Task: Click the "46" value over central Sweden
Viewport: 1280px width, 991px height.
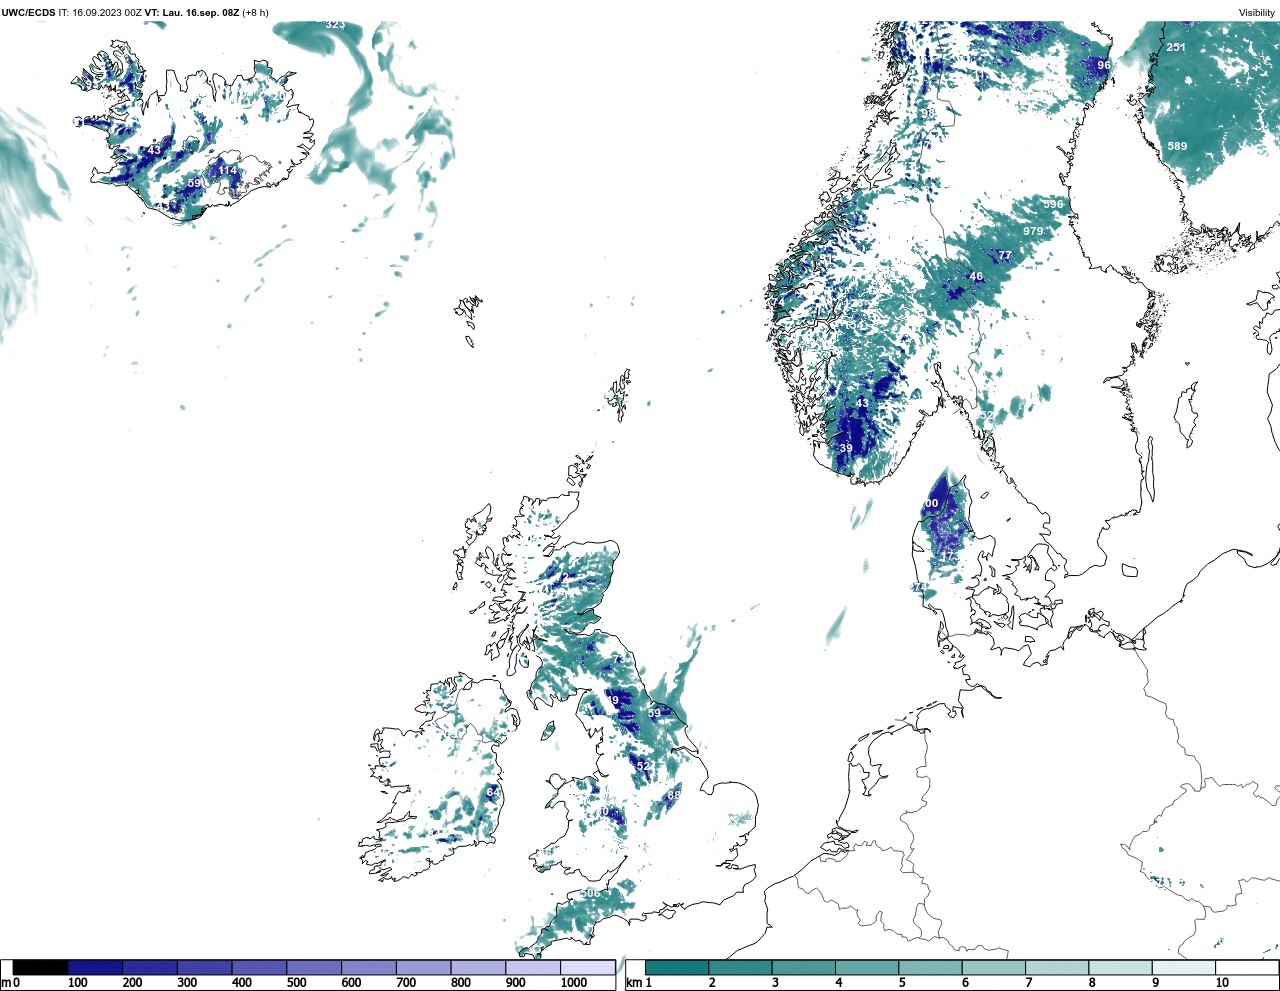Action: pos(976,277)
